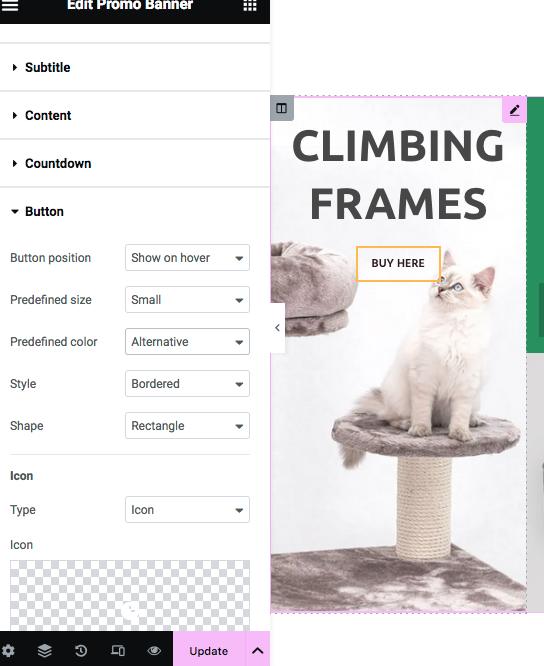Open responsive mode devices icon
The width and height of the screenshot is (544, 666).
(118, 651)
